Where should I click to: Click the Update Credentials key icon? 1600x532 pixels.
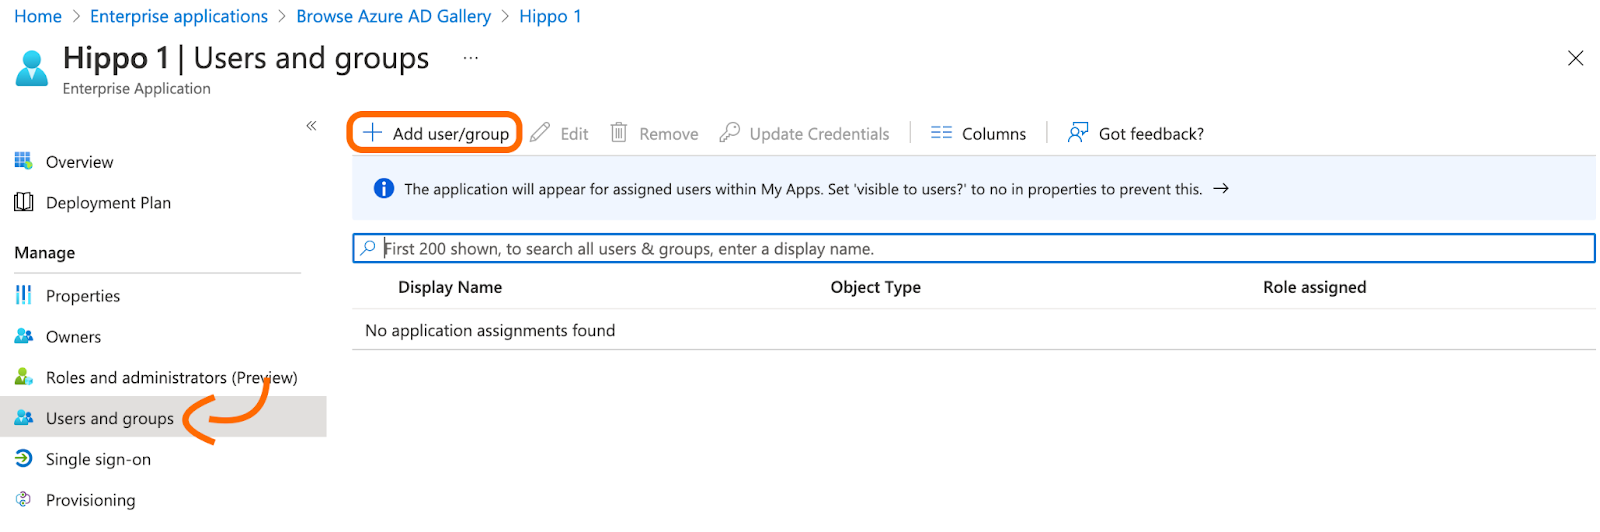pos(729,132)
